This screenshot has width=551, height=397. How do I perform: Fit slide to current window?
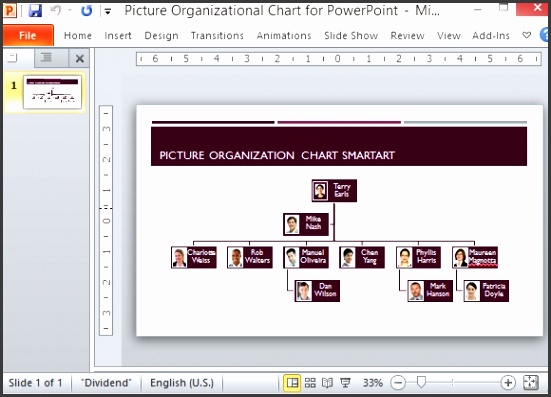pyautogui.click(x=531, y=383)
